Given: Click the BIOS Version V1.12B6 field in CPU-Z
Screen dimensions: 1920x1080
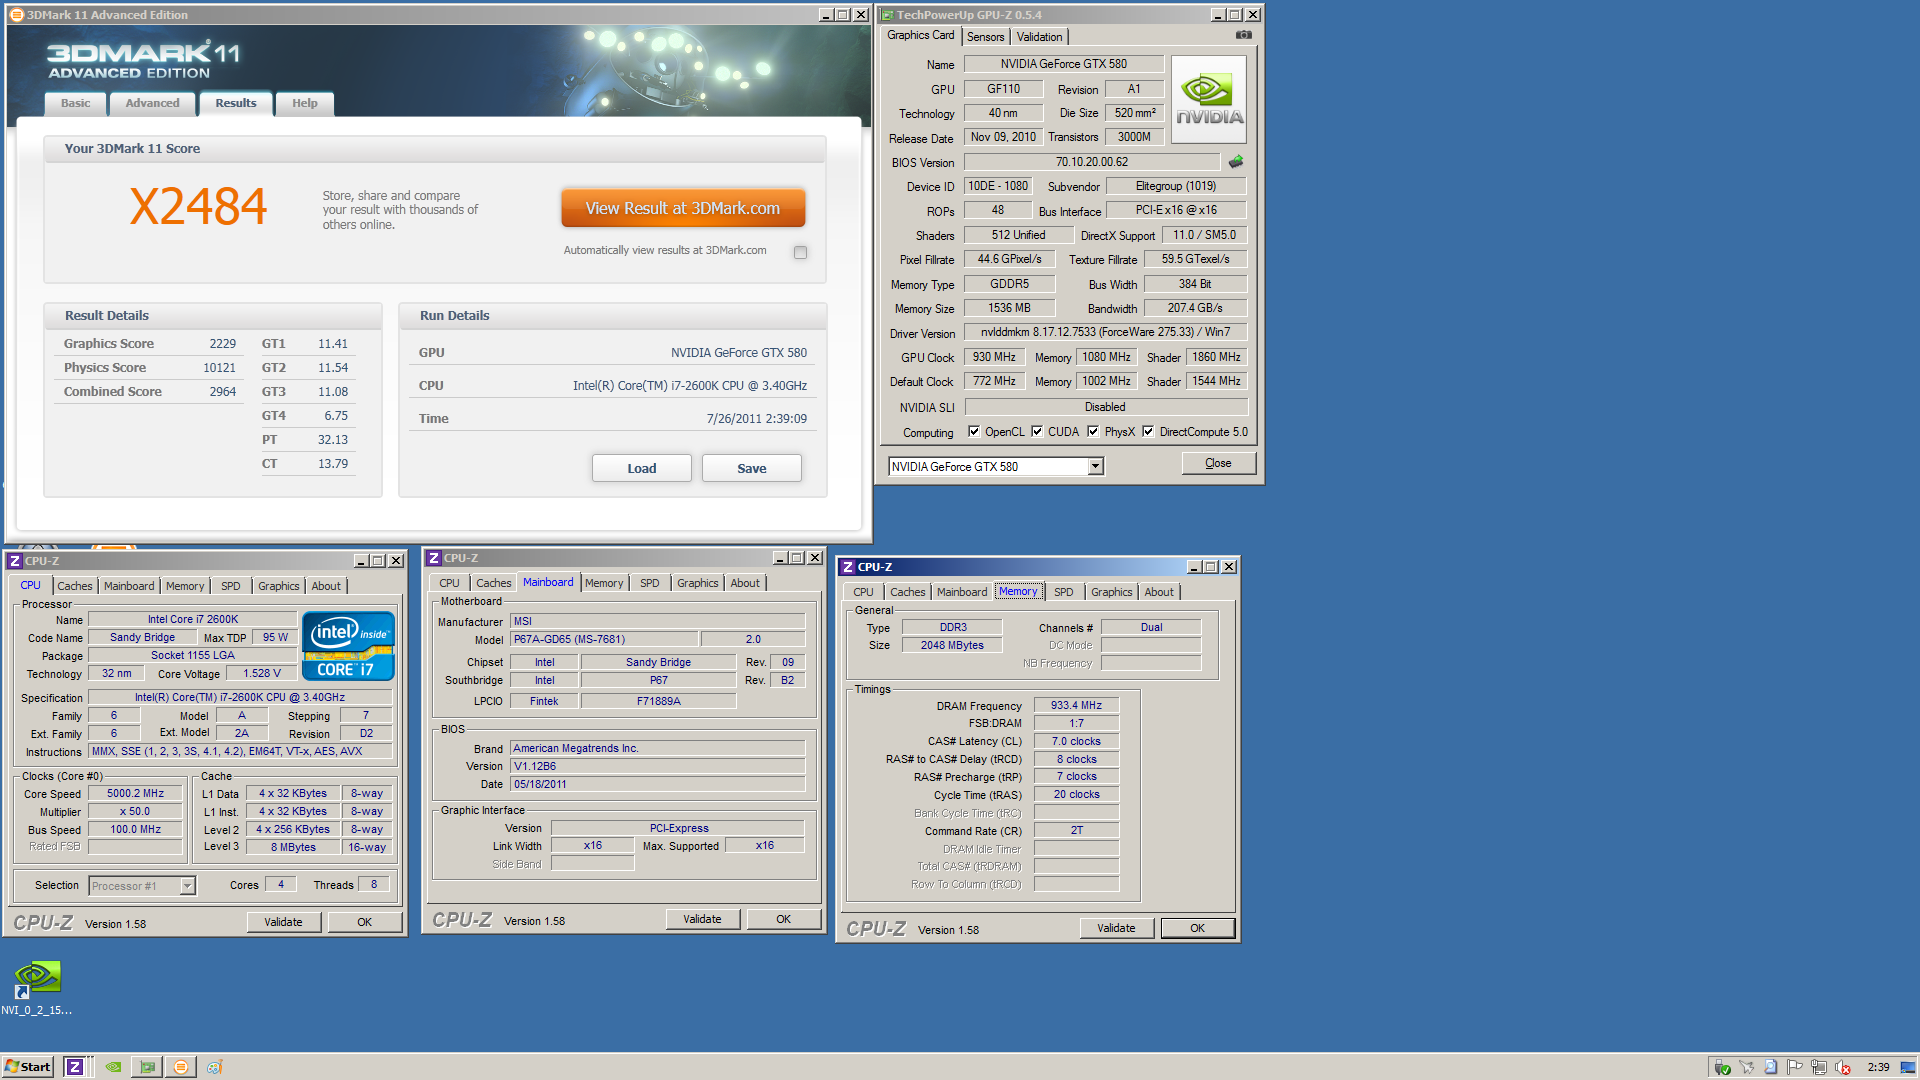Looking at the screenshot, I should tap(657, 767).
